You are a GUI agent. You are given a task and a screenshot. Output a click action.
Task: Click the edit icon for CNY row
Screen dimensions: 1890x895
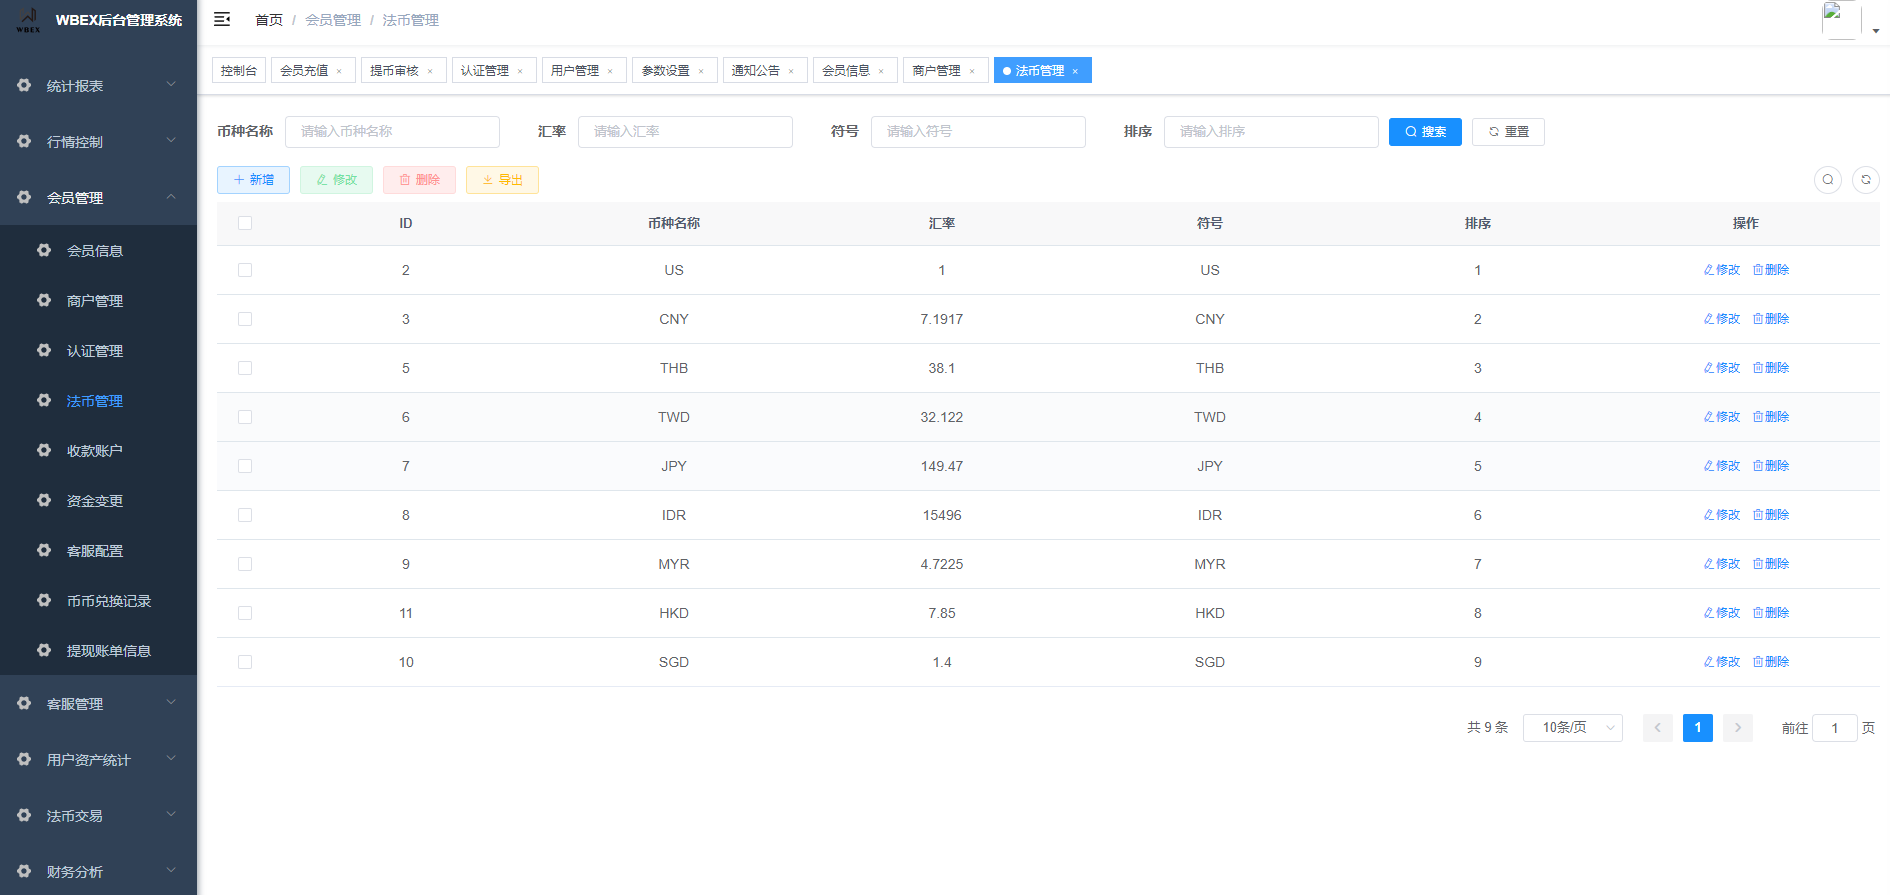pyautogui.click(x=1721, y=319)
